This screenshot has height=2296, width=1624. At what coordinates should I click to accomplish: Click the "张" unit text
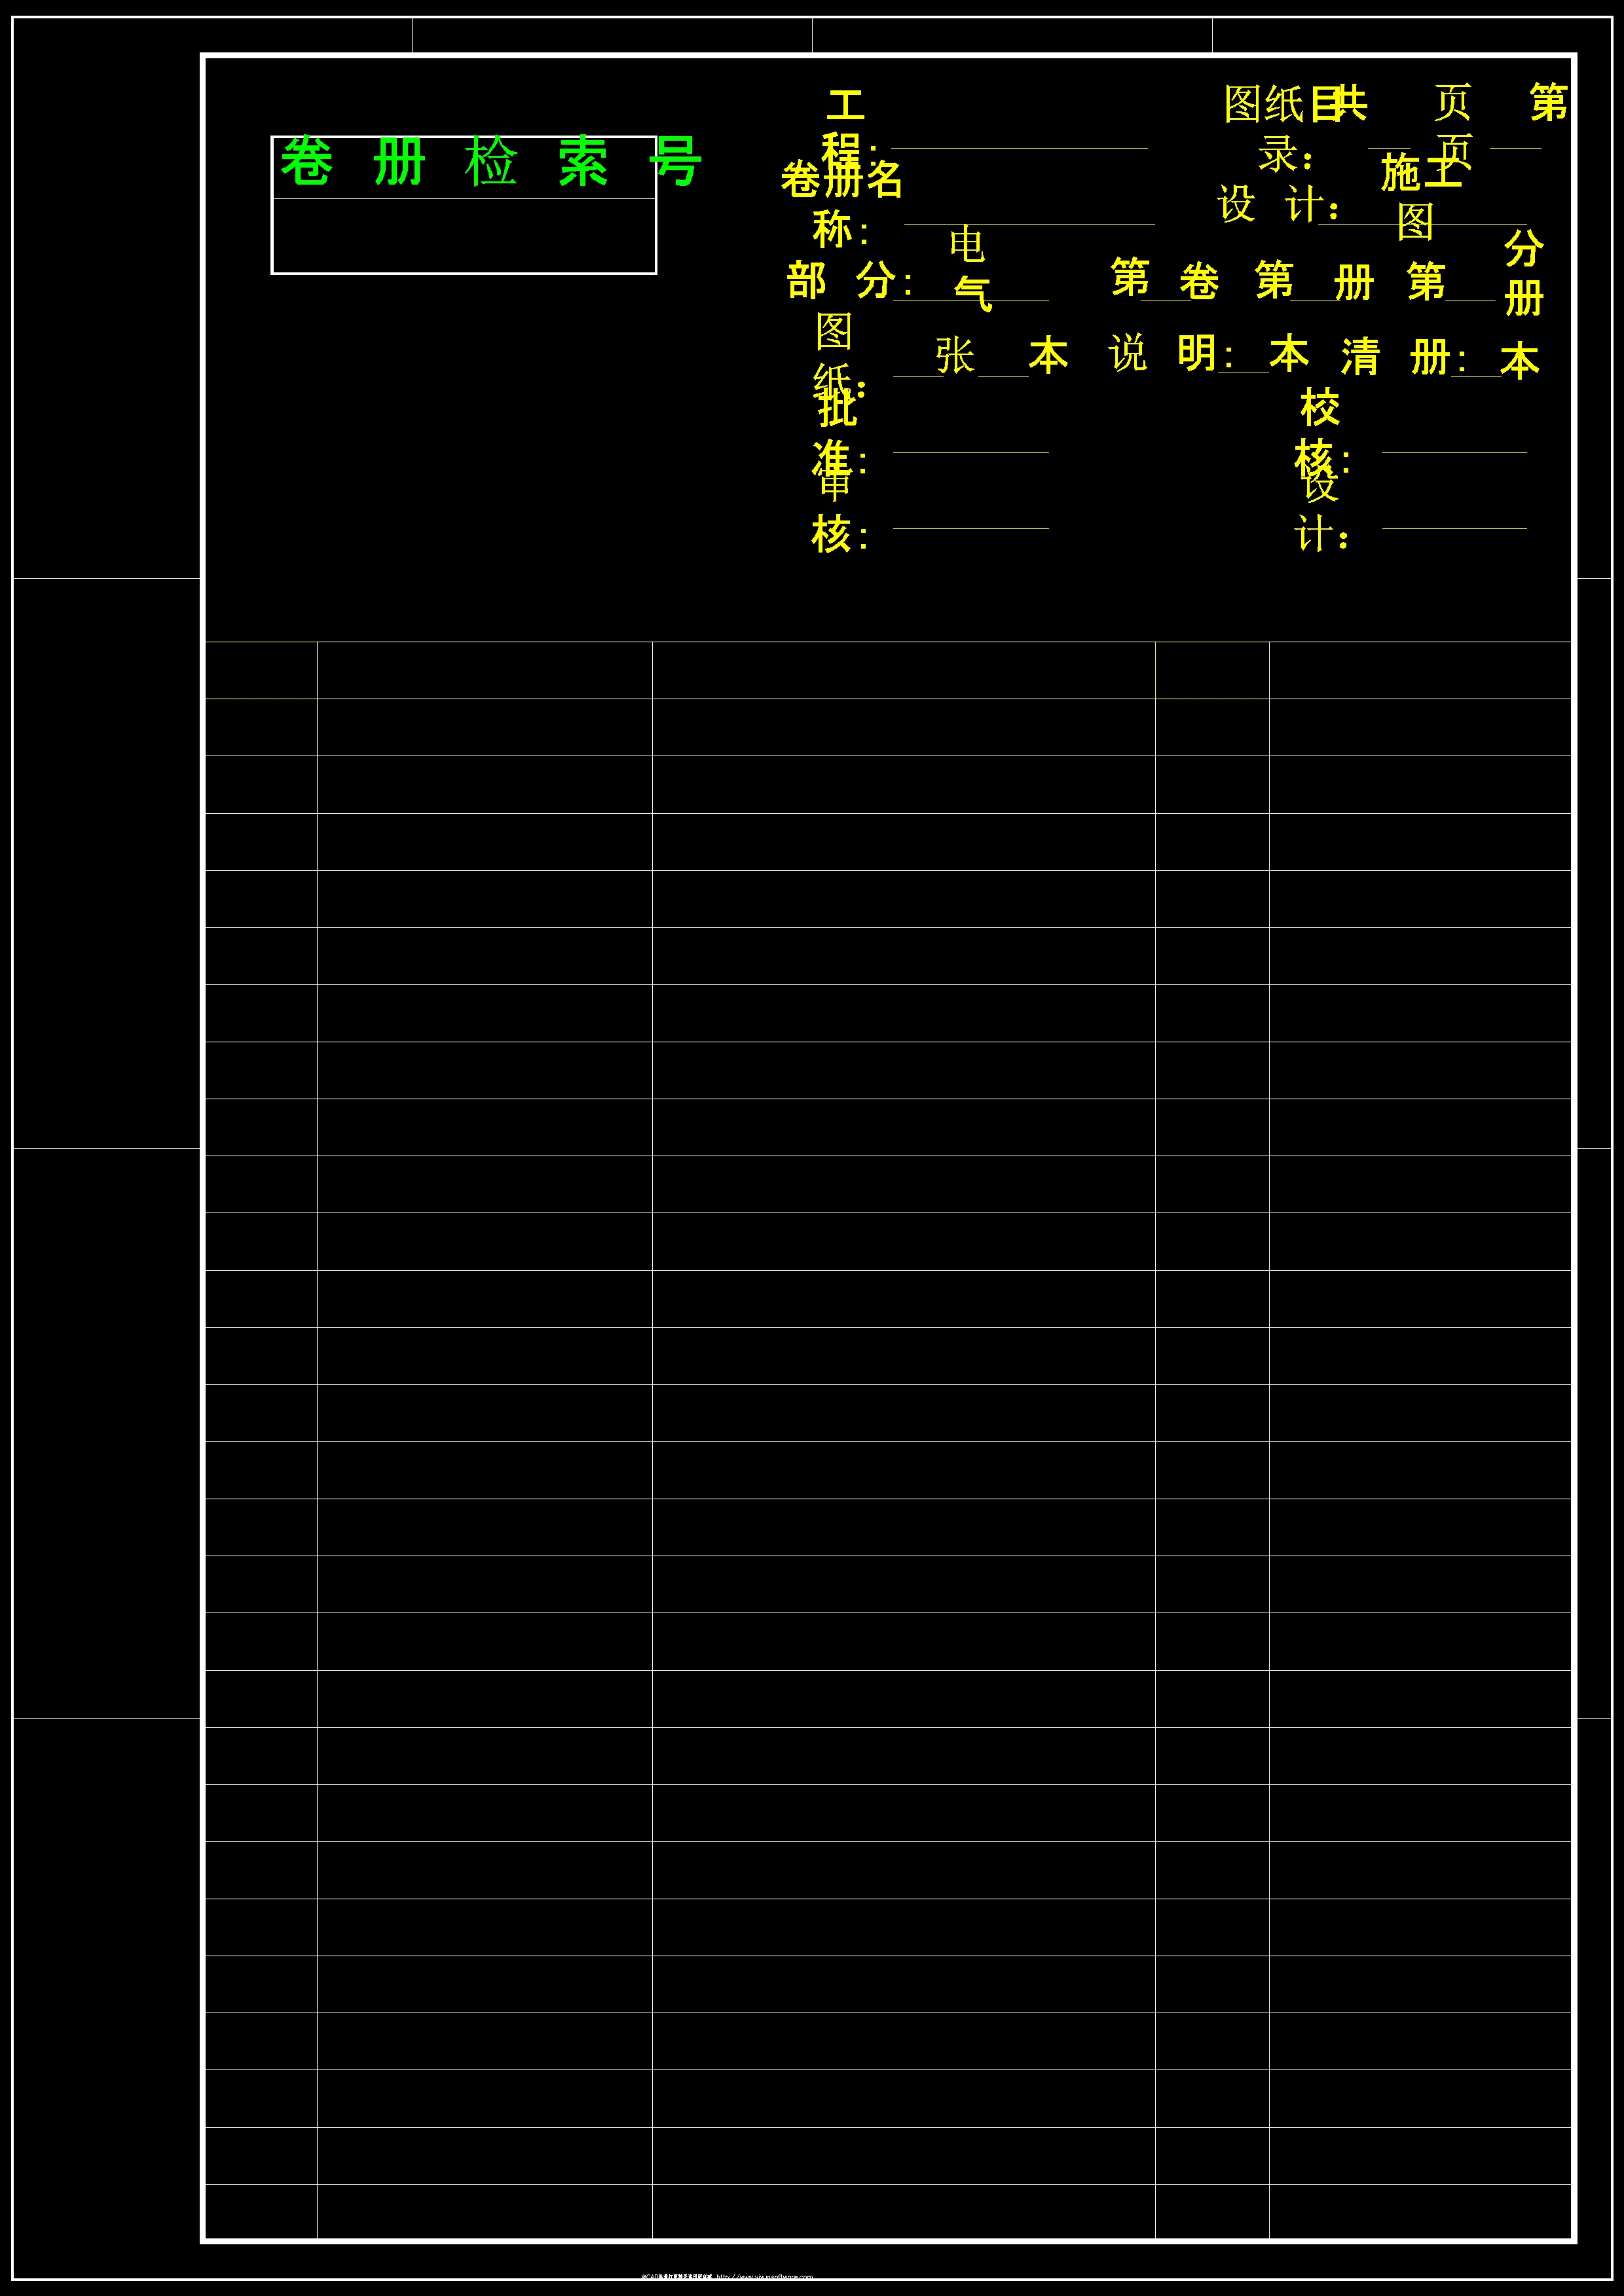pyautogui.click(x=955, y=356)
